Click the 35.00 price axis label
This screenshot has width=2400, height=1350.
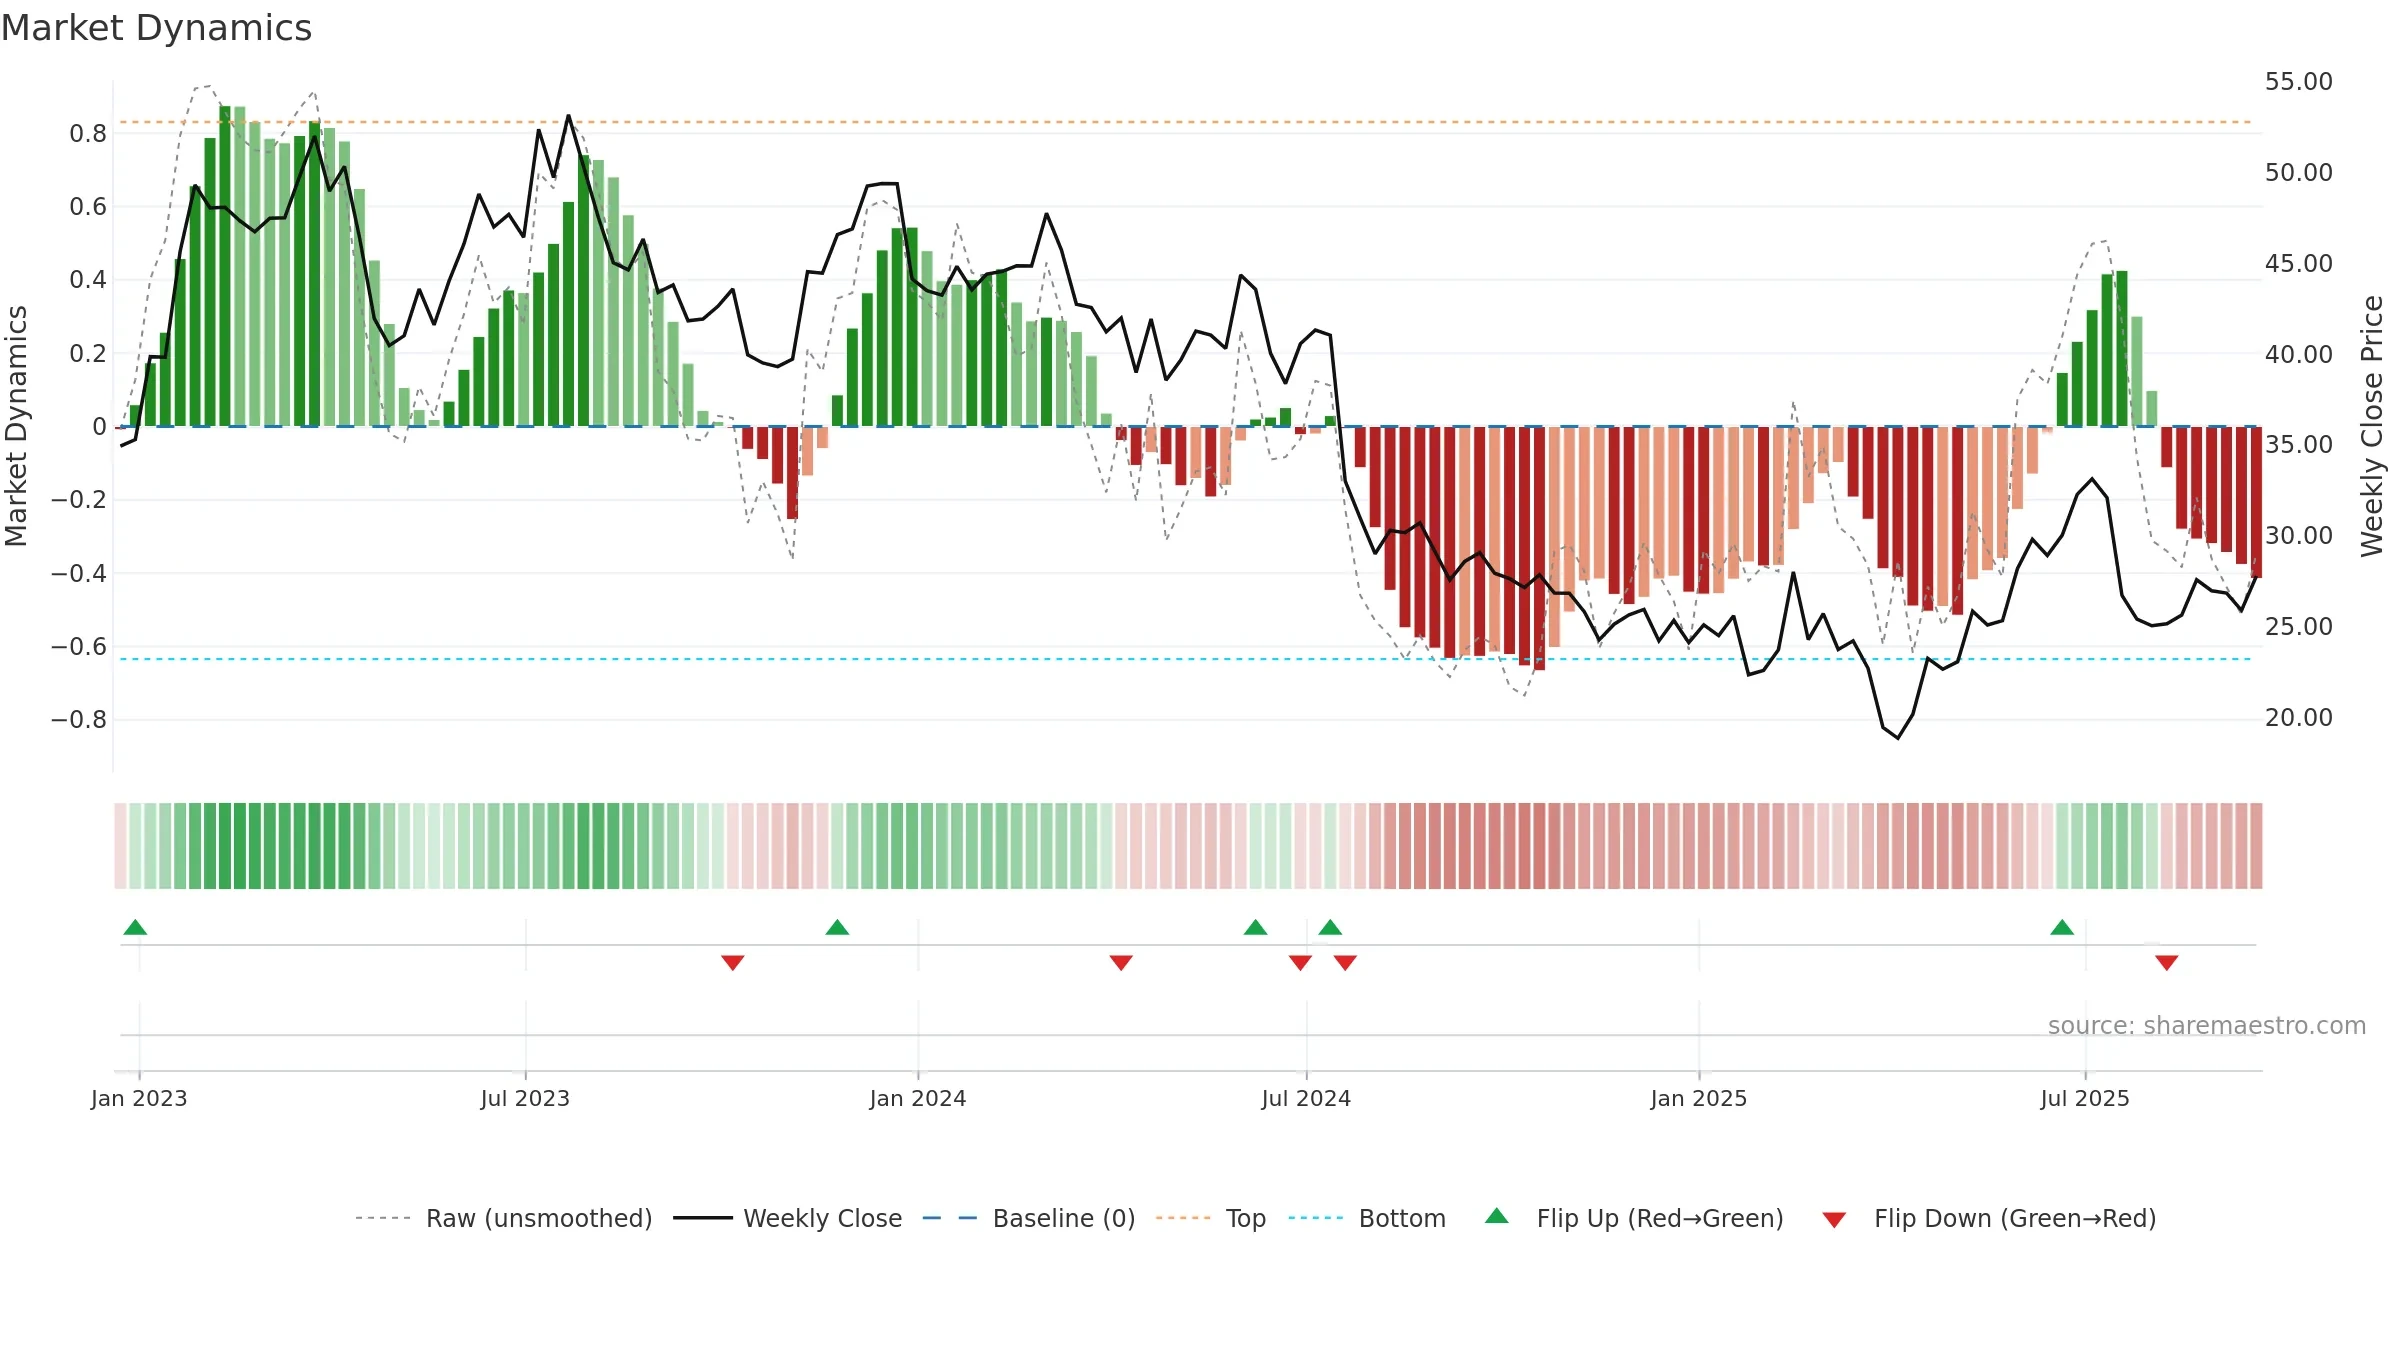2299,445
